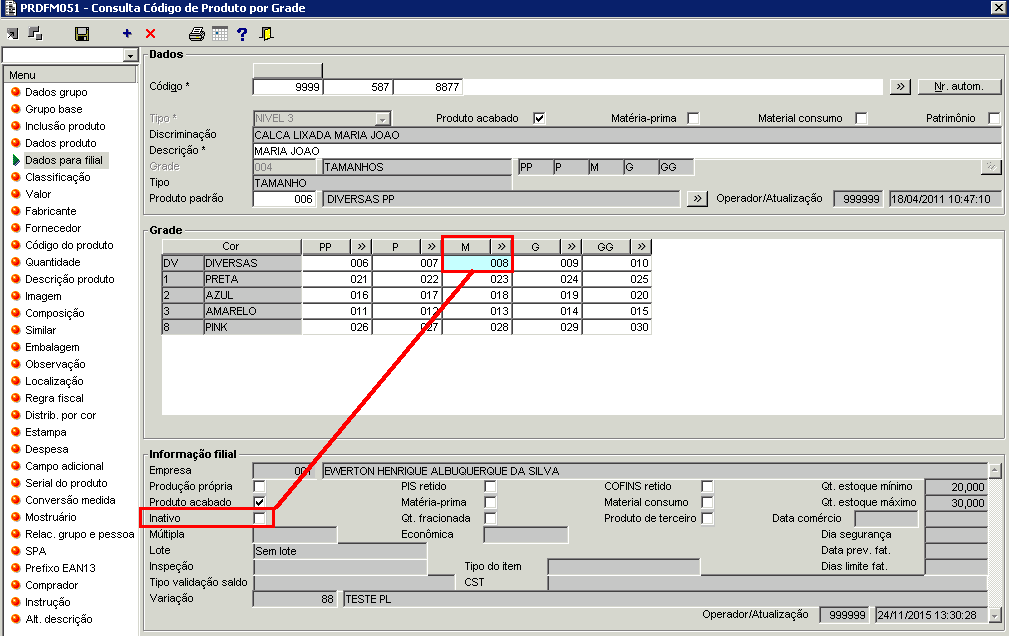1009x636 pixels.
Task: Click the bullet icon beside Dados grupo
Action: (16, 92)
